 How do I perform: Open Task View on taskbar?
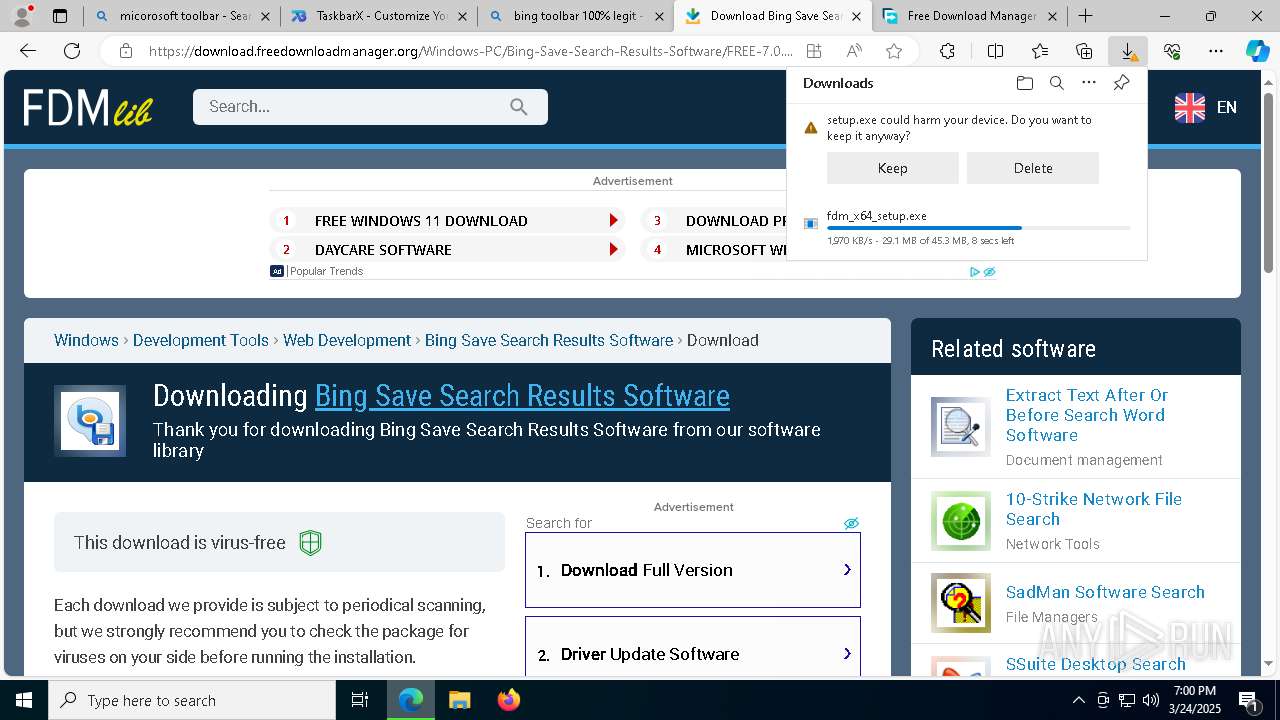(360, 700)
